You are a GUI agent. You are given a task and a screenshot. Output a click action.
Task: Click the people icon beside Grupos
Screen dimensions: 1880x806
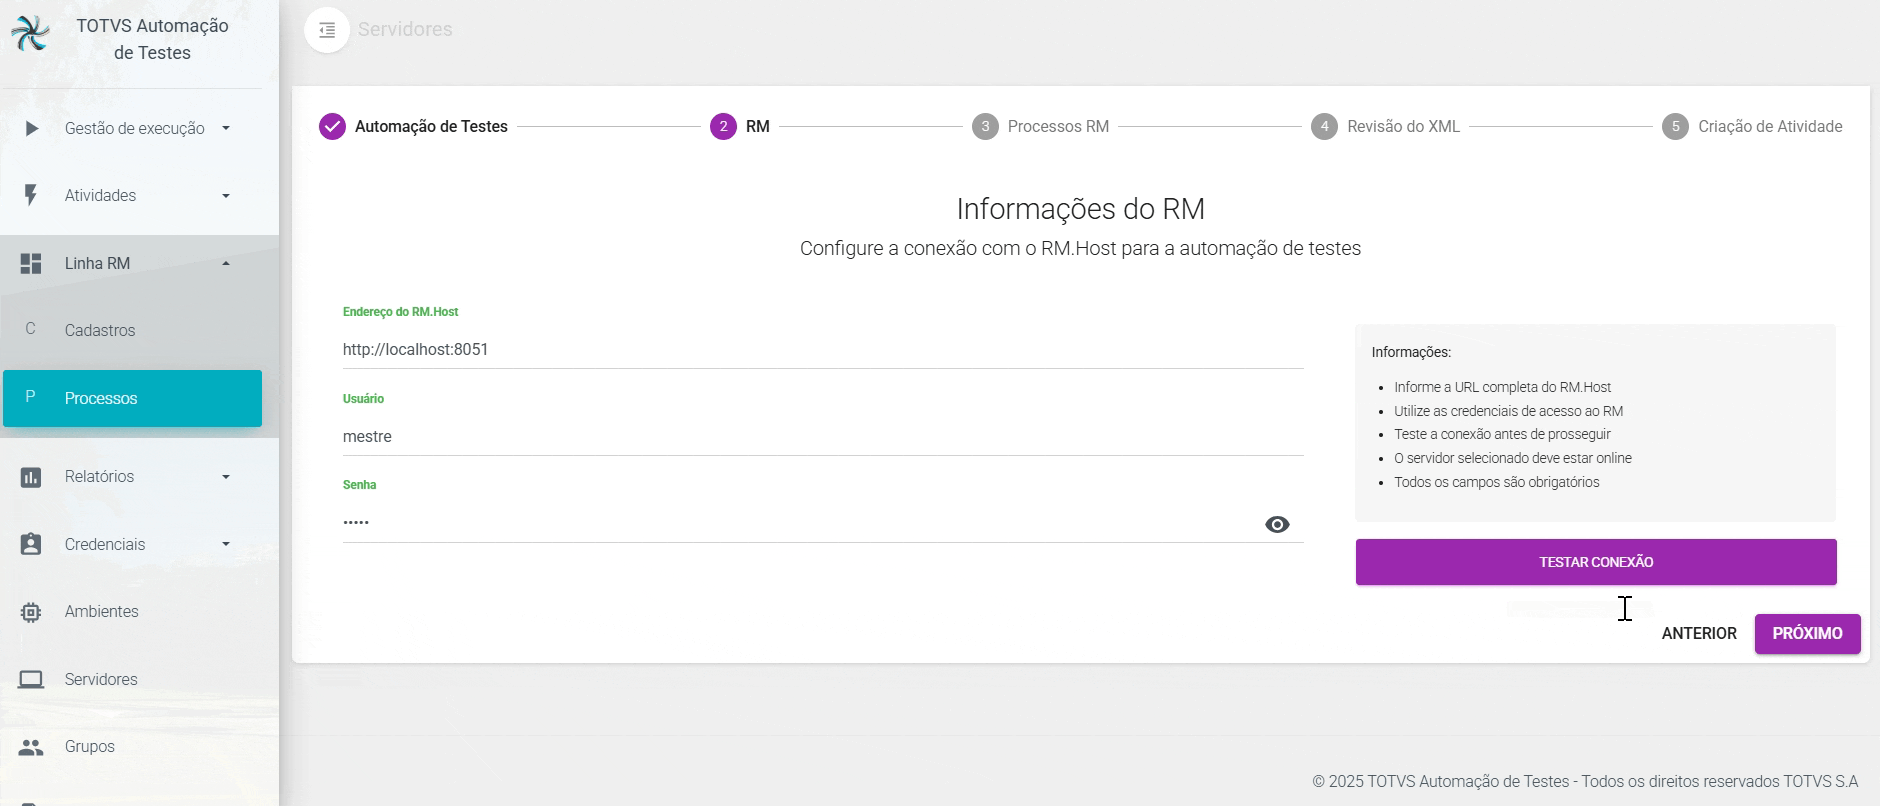[x=31, y=747]
